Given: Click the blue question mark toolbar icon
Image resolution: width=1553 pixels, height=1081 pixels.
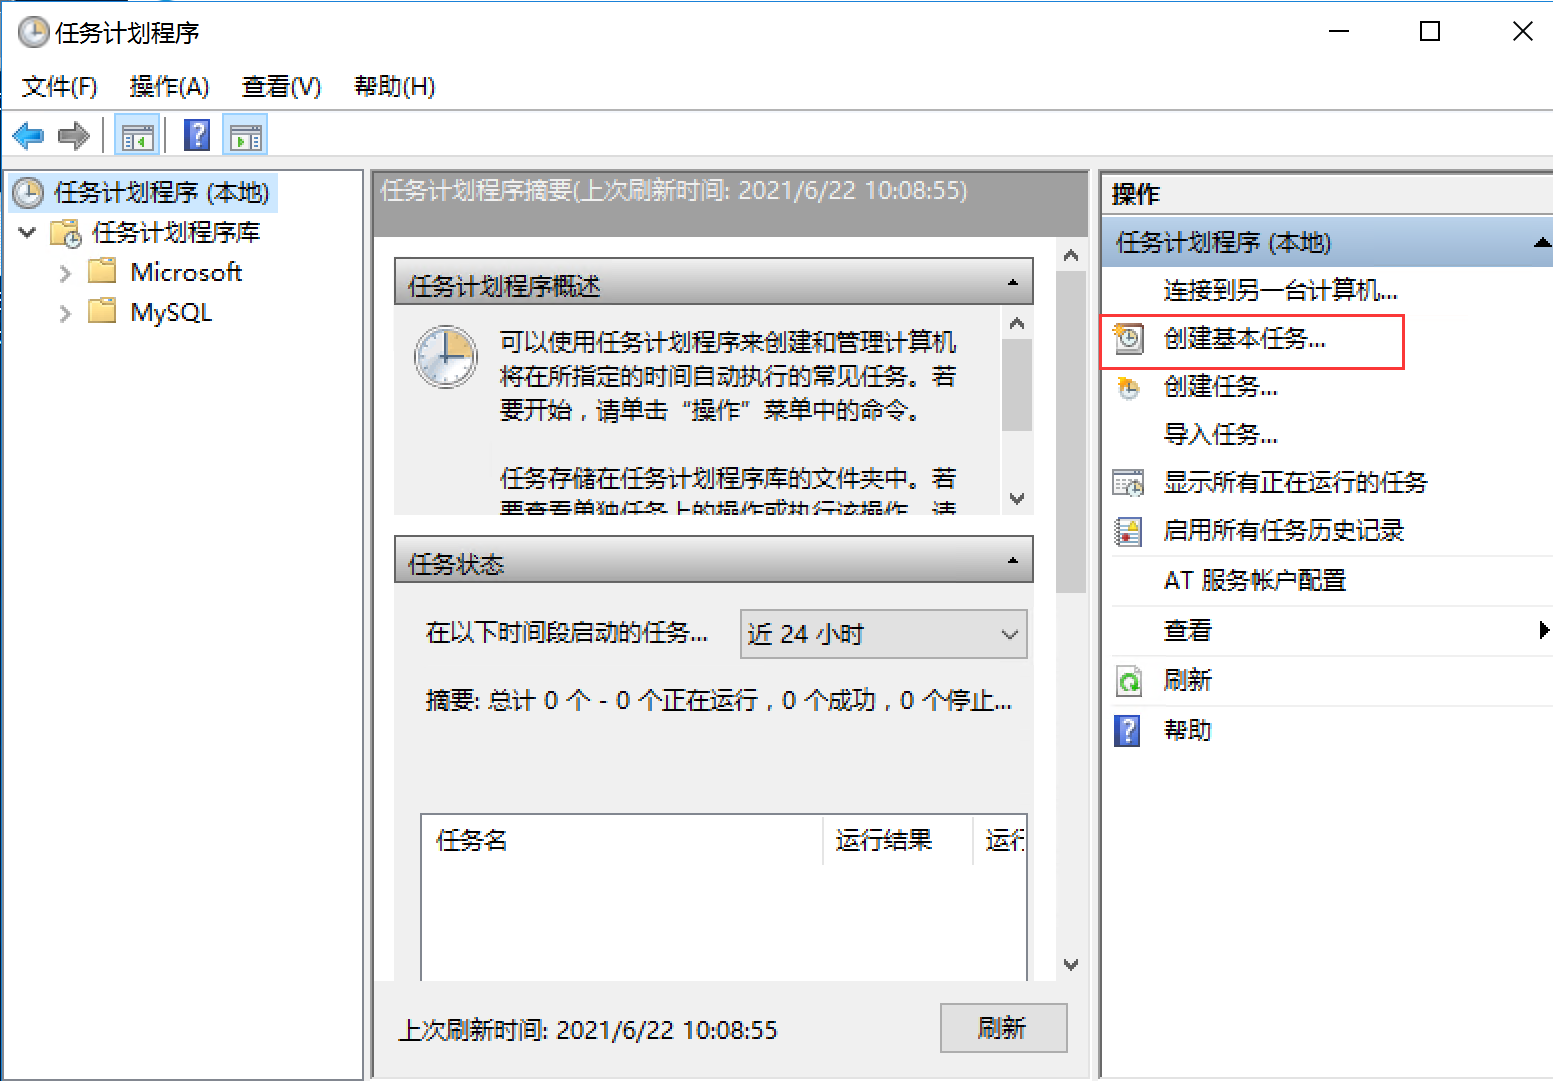Looking at the screenshot, I should tap(198, 135).
